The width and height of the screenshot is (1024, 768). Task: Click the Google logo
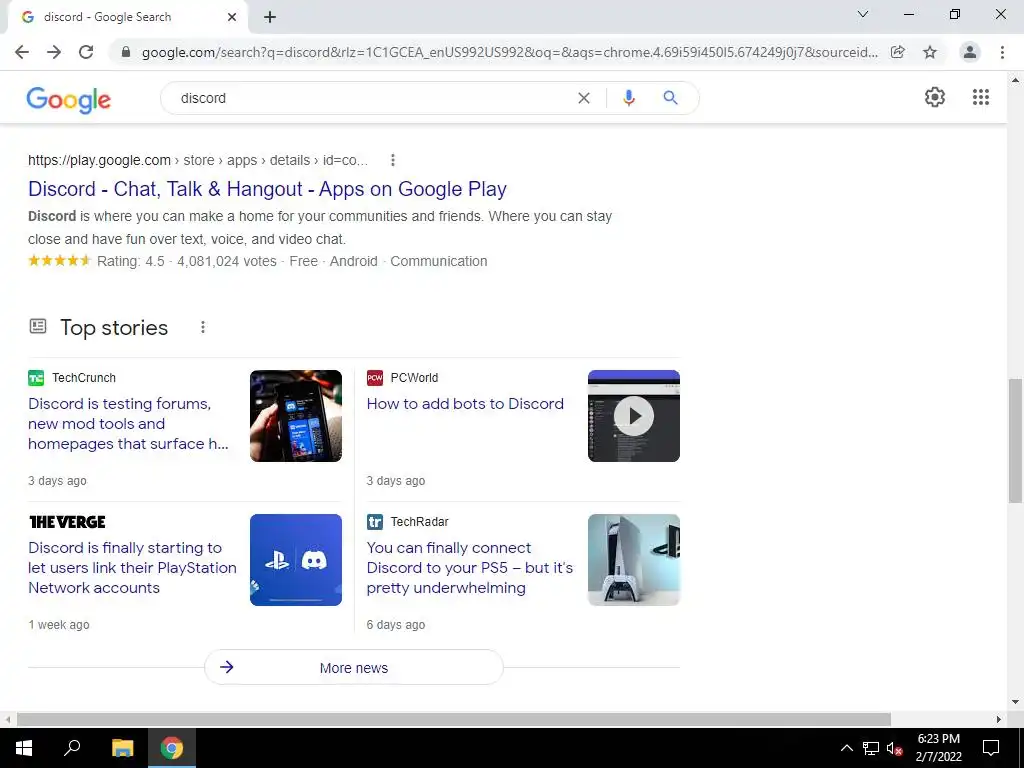pyautogui.click(x=69, y=99)
